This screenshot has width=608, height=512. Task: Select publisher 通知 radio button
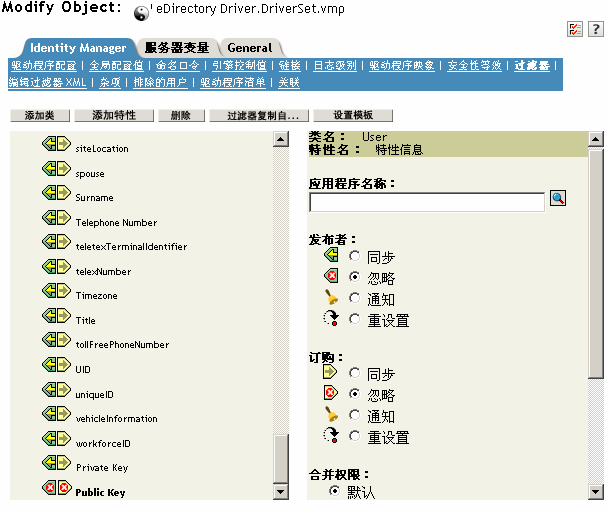click(354, 298)
